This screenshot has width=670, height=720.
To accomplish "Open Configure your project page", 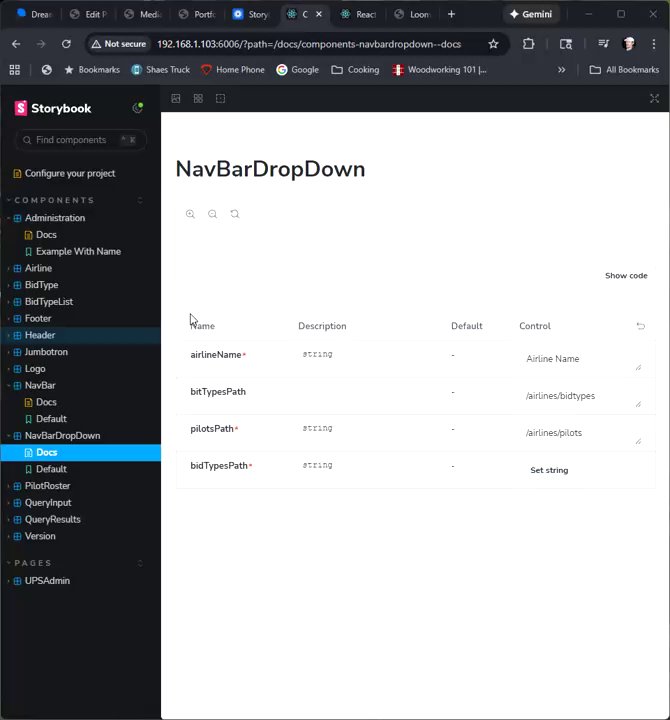I will pyautogui.click(x=70, y=174).
